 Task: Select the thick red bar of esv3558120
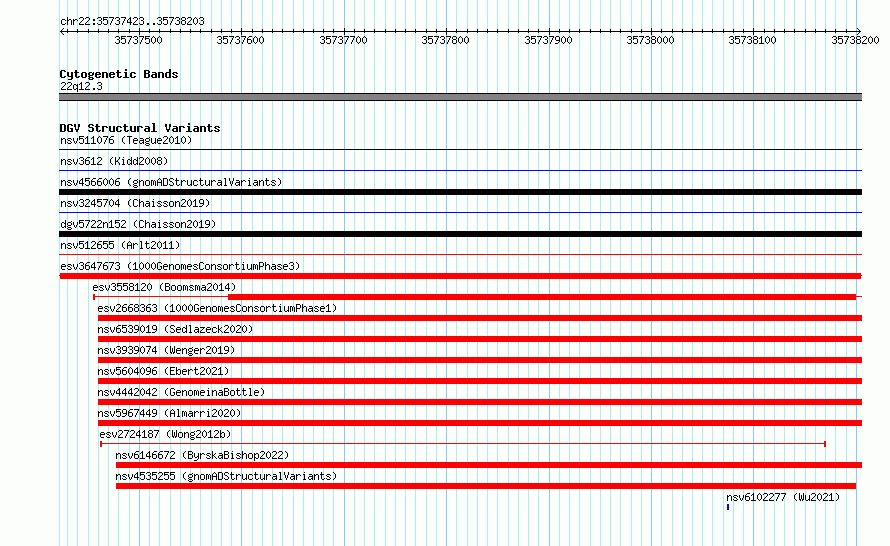coord(541,297)
